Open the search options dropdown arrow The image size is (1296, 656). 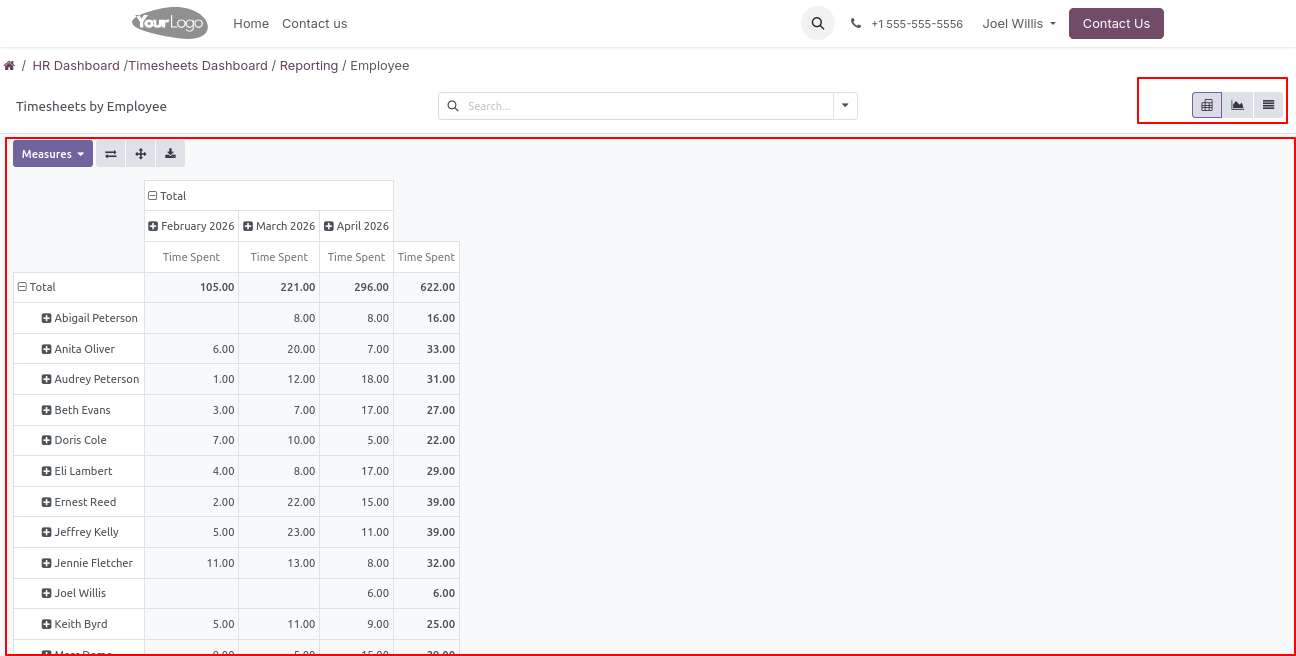tap(845, 106)
